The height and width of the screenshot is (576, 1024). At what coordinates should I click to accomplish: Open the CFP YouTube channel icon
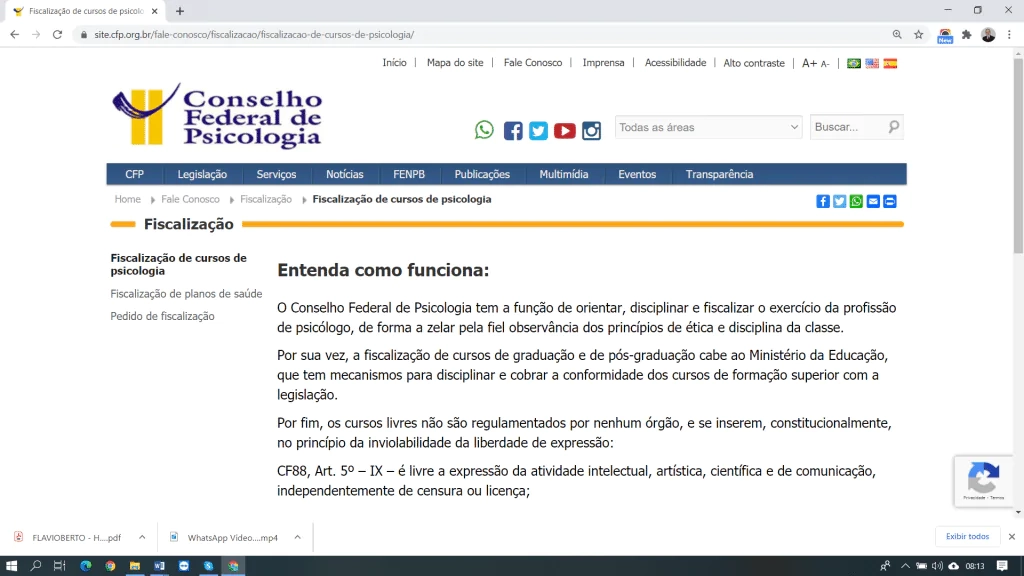[x=565, y=131]
